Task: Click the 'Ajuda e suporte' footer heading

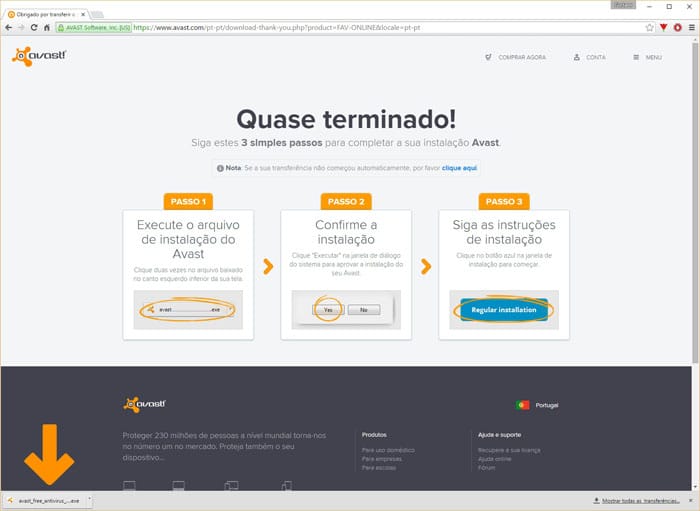Action: 500,435
